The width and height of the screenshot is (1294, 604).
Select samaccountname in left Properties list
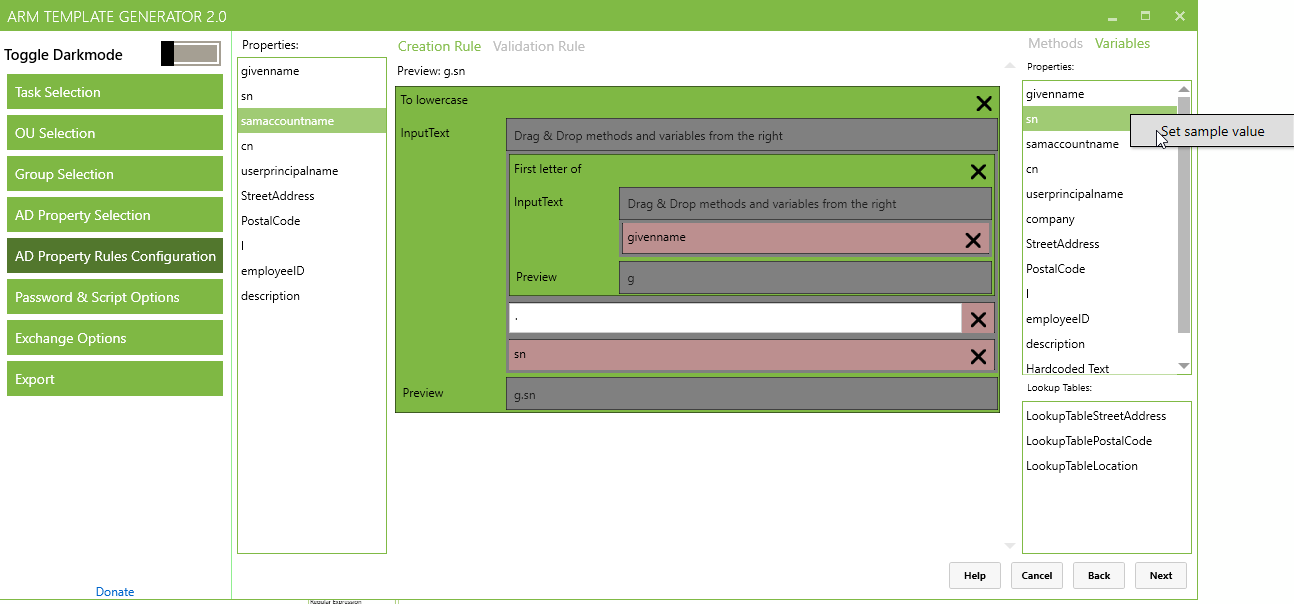tap(312, 121)
